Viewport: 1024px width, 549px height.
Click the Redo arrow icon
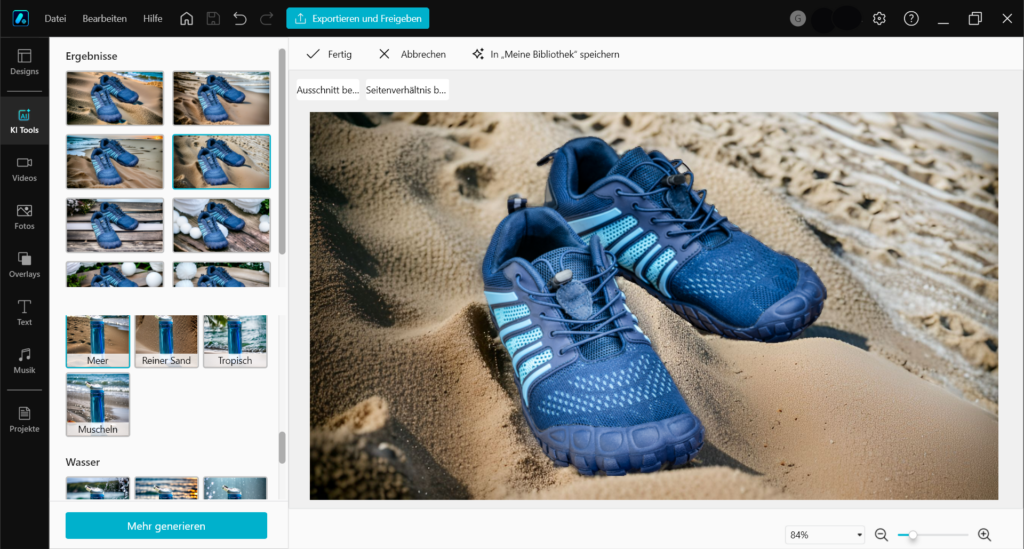(266, 19)
